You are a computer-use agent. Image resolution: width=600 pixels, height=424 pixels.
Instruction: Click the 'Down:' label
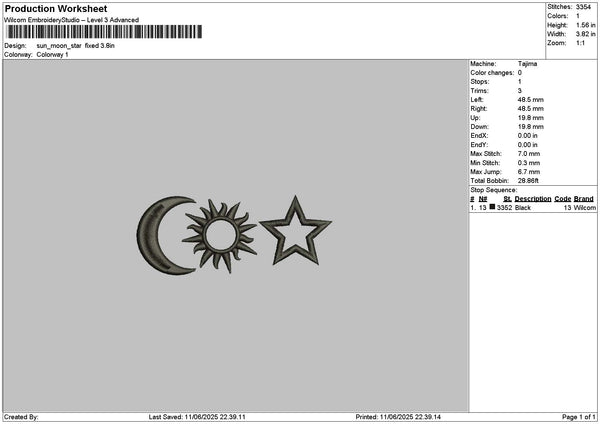[479, 127]
